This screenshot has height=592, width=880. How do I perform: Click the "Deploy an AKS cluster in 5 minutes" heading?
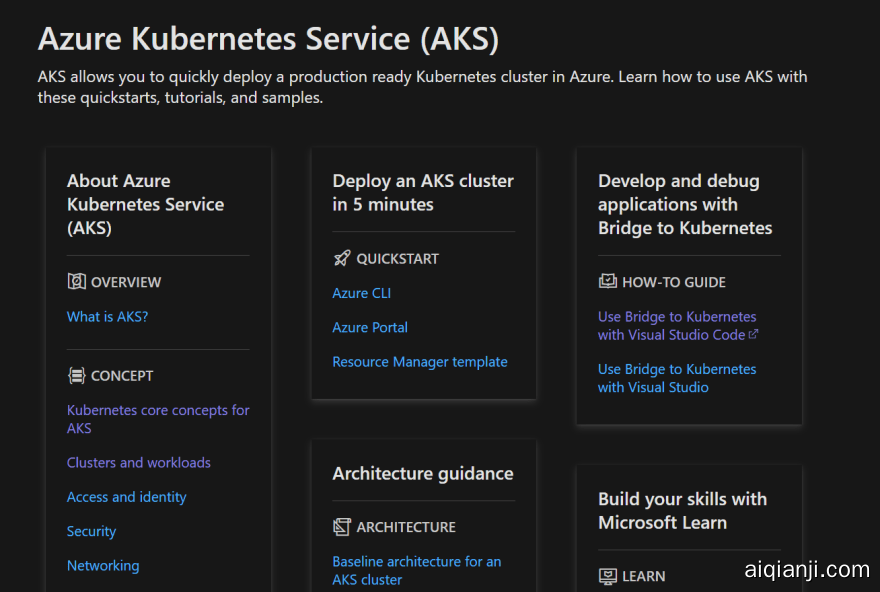tap(422, 193)
